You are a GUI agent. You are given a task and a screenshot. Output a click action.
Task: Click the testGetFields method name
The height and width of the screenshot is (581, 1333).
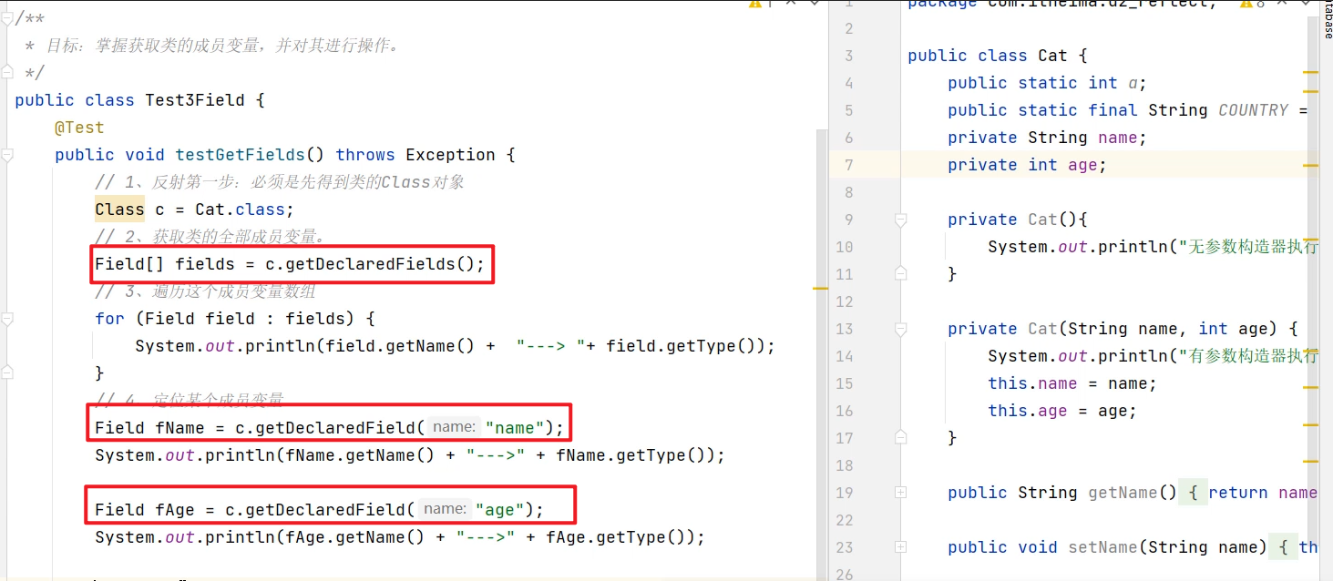[x=240, y=155]
